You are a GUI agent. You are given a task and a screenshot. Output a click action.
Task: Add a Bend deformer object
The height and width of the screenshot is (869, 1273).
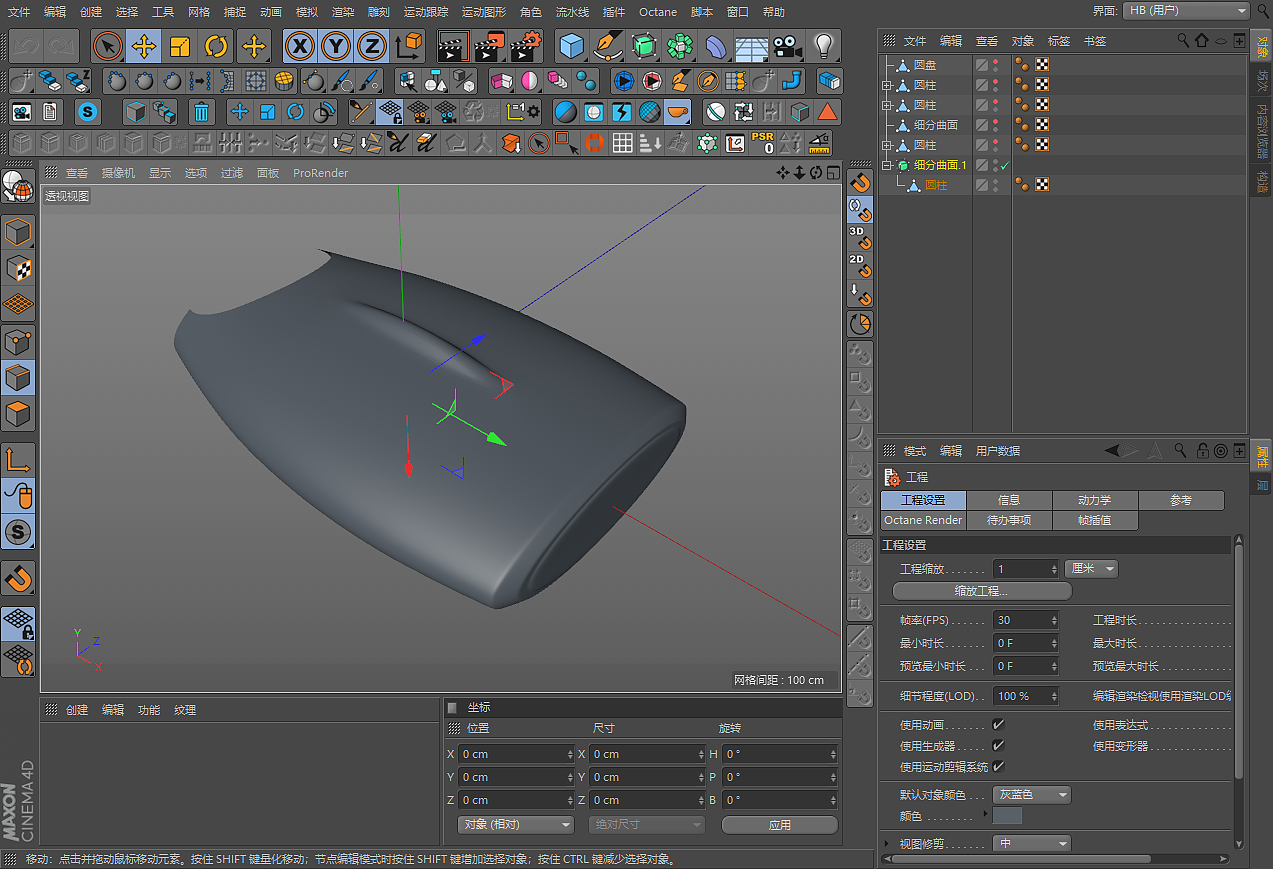715,46
